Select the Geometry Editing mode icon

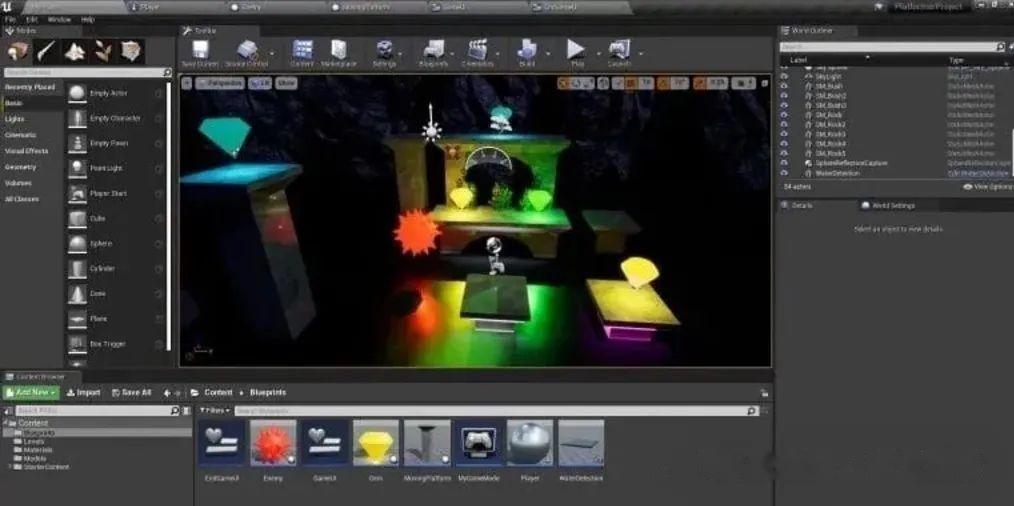pos(131,51)
